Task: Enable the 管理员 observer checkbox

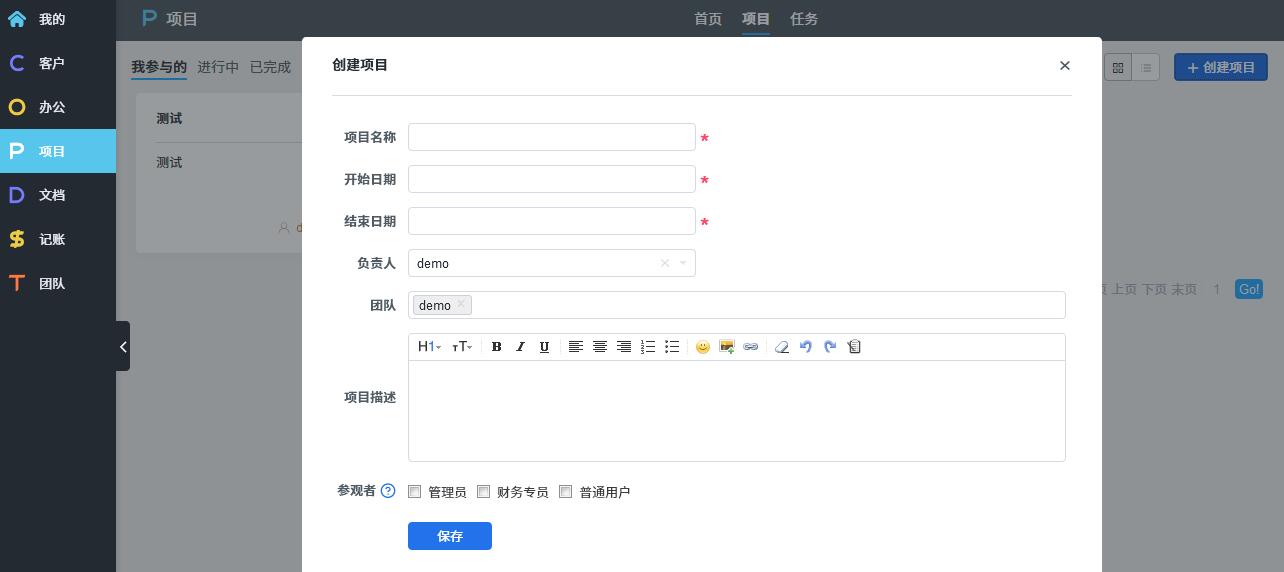Action: 415,491
